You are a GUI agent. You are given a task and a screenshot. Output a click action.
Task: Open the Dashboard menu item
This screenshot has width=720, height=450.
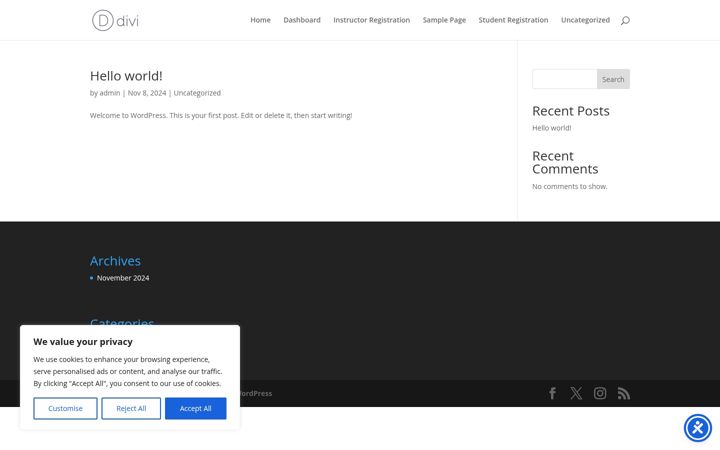pos(302,20)
